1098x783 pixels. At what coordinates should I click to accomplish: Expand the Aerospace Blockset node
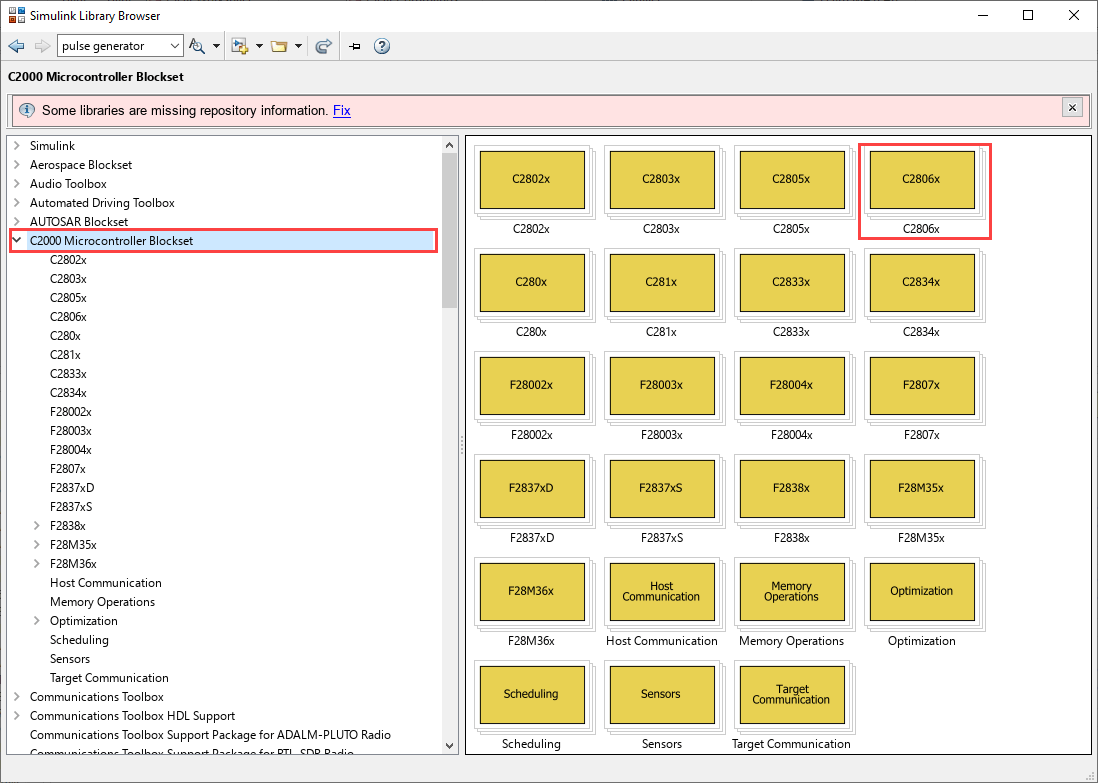point(17,165)
